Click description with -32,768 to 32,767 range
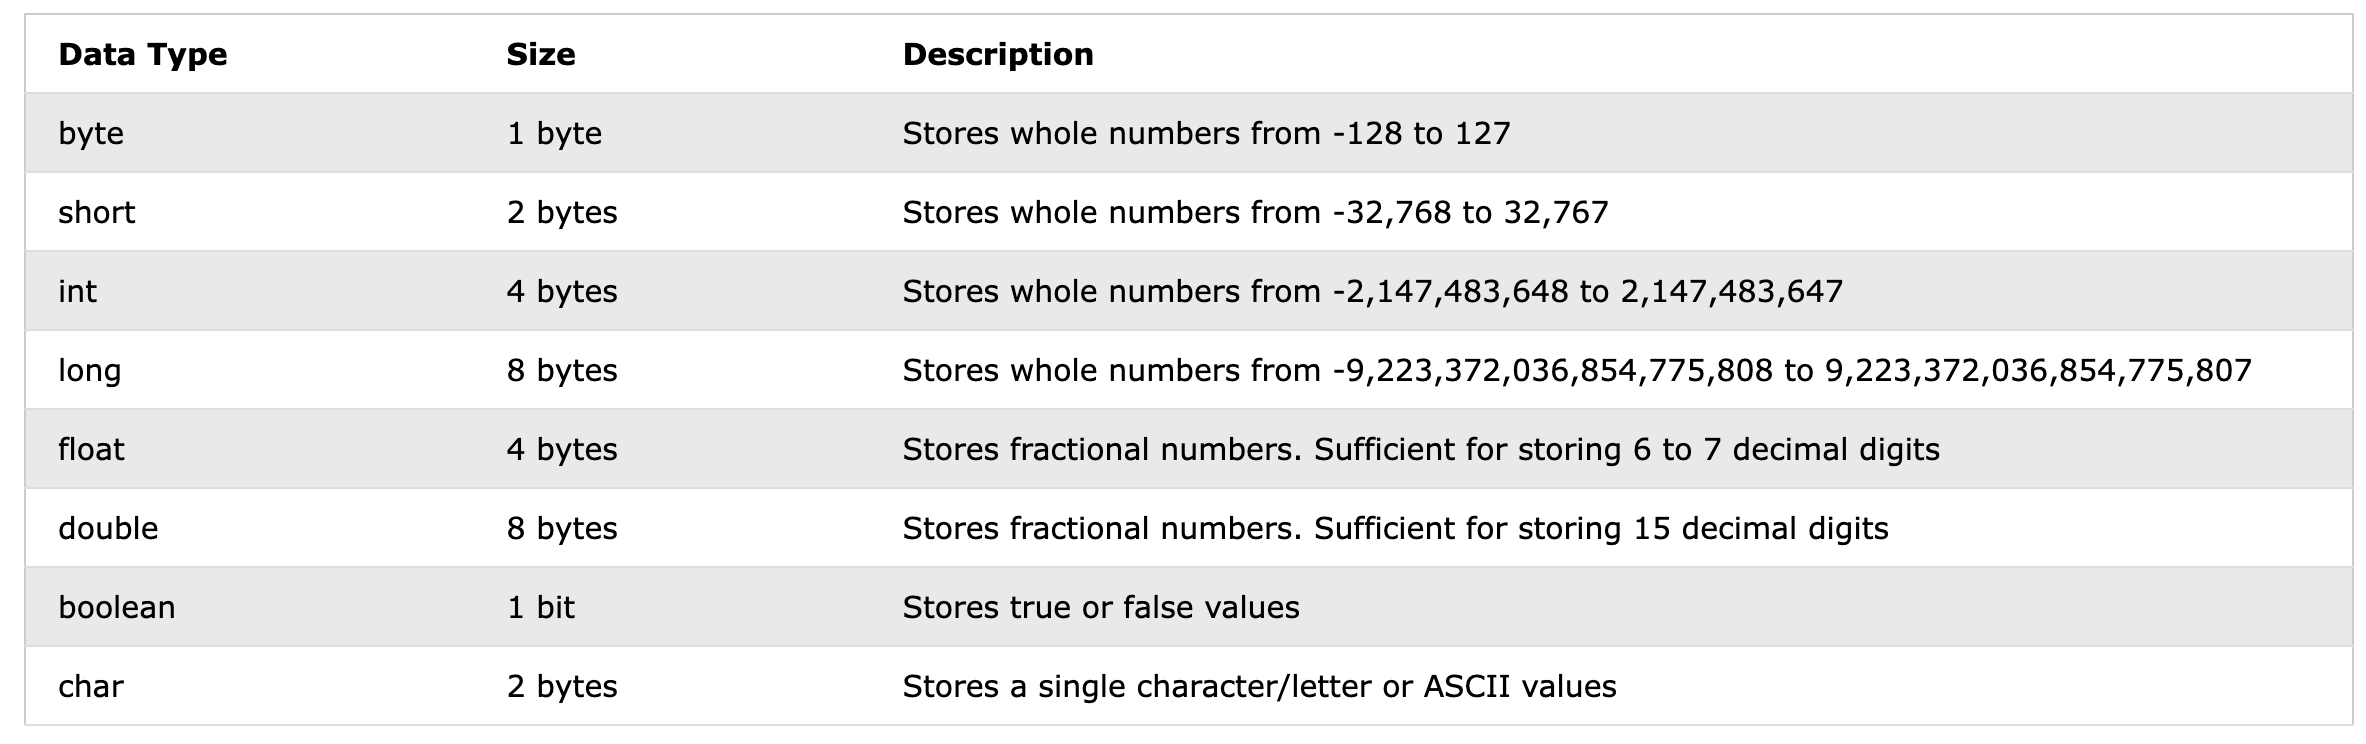The height and width of the screenshot is (744, 2366). (1254, 212)
